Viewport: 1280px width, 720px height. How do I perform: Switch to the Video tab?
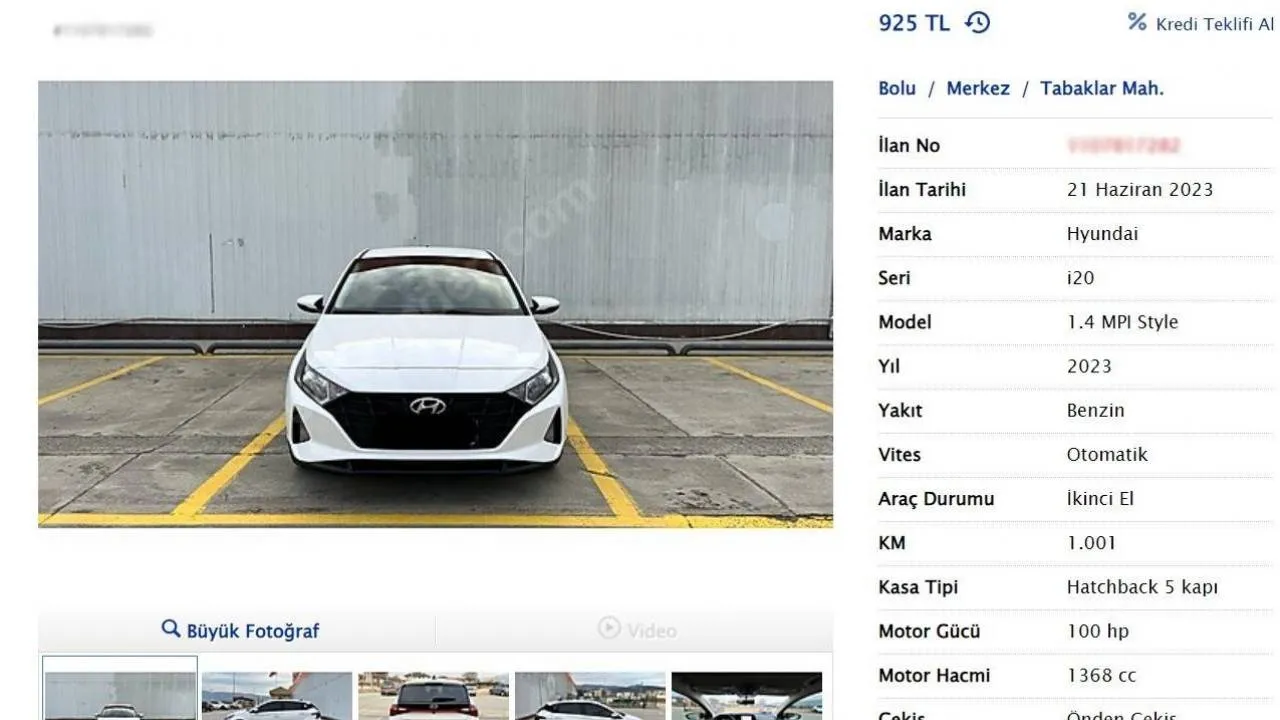(x=637, y=630)
